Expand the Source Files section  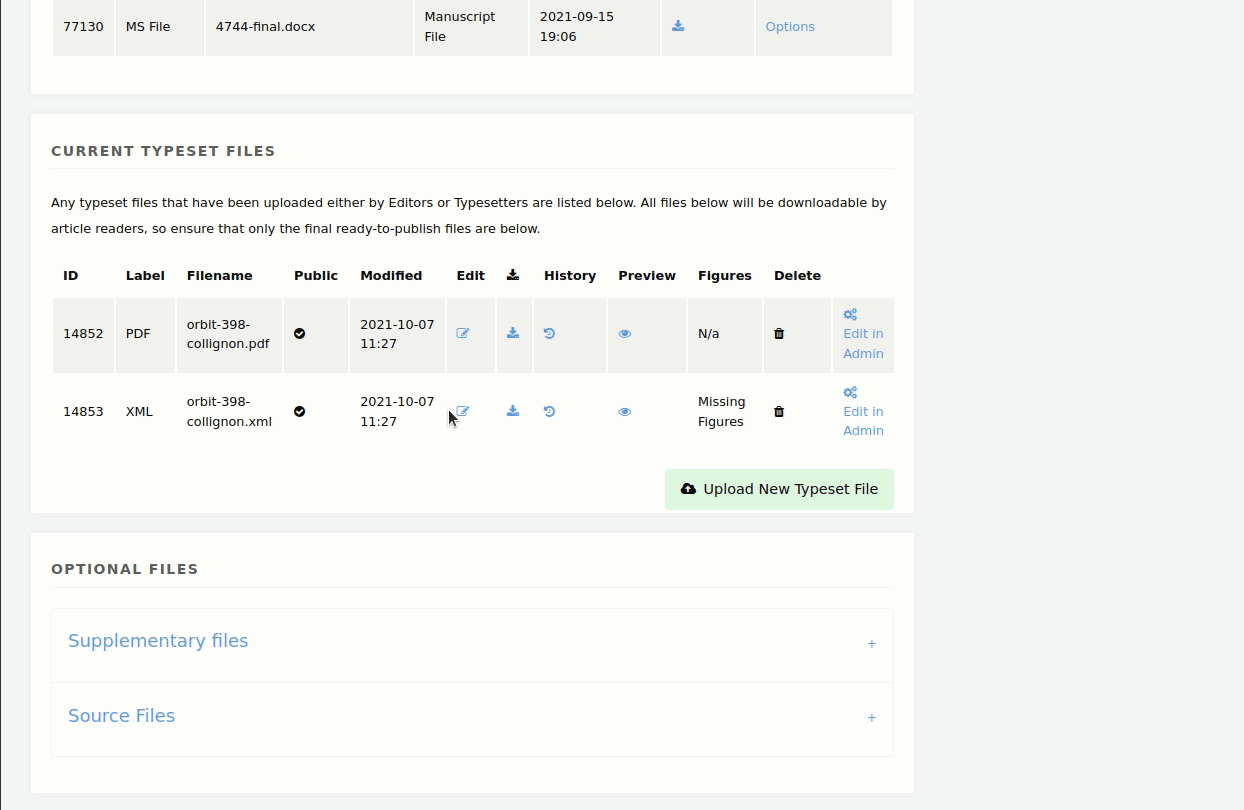tap(121, 716)
